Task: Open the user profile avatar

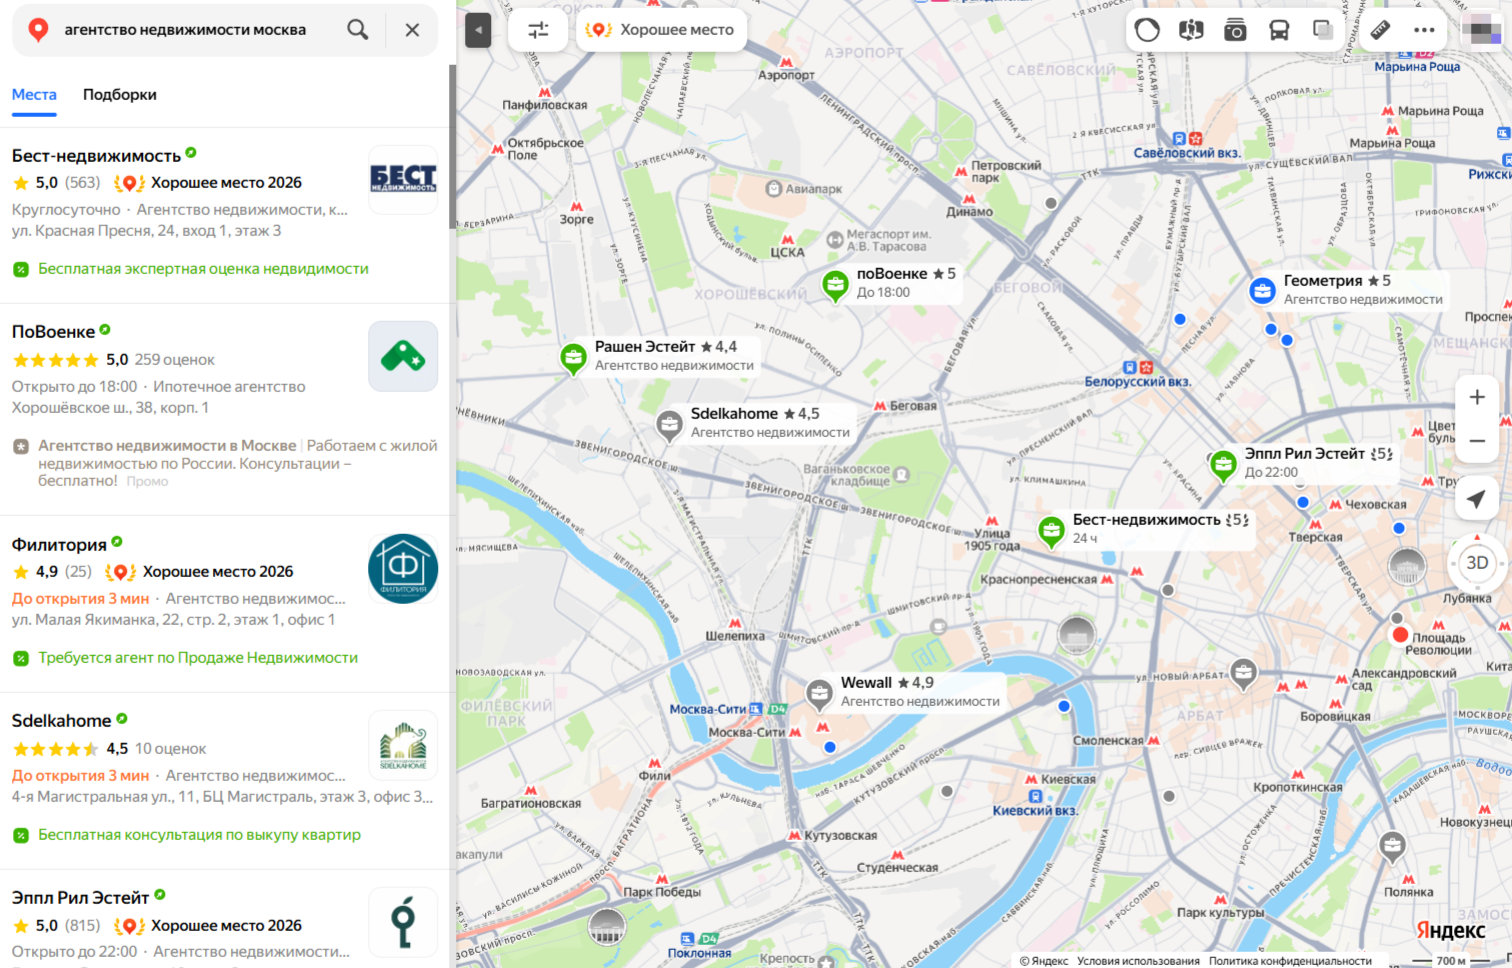Action: coord(1481,30)
